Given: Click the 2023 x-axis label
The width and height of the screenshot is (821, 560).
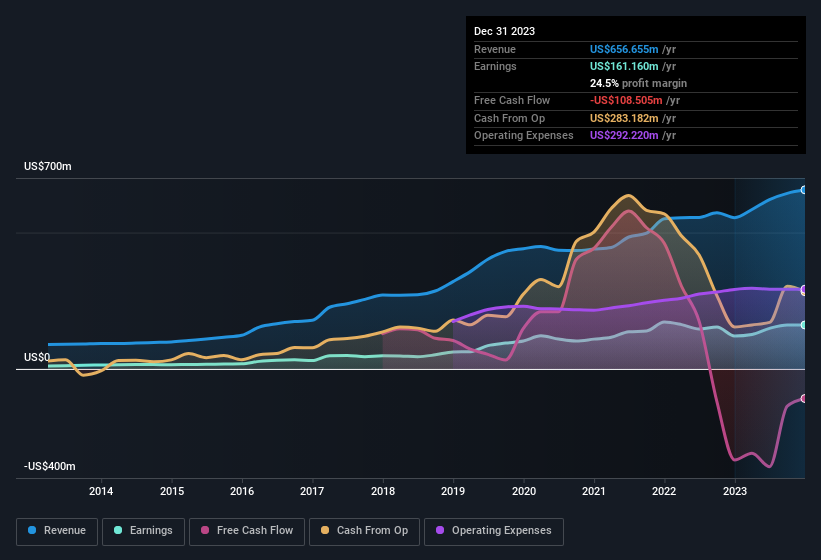Looking at the screenshot, I should [x=735, y=491].
